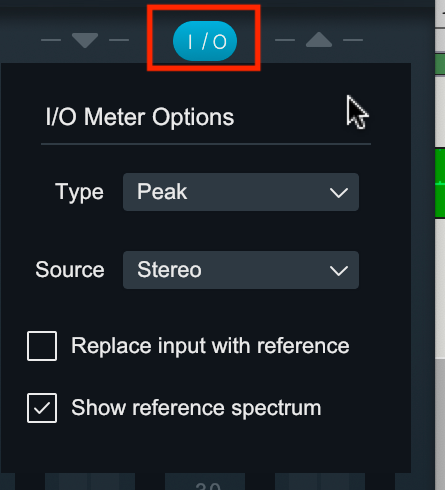
Task: Toggle via the 'Replace input with reference' label
Action: [x=210, y=346]
